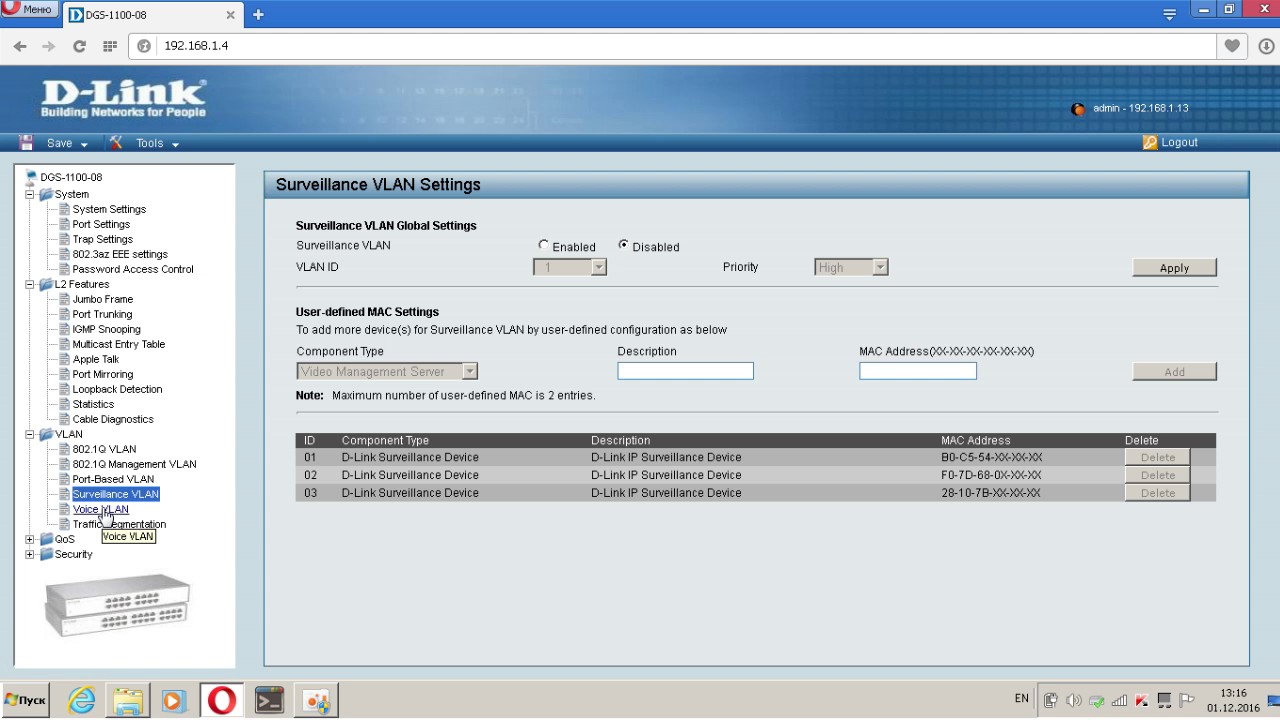The image size is (1280, 720).
Task: Open File Explorer from the taskbar
Action: click(127, 700)
